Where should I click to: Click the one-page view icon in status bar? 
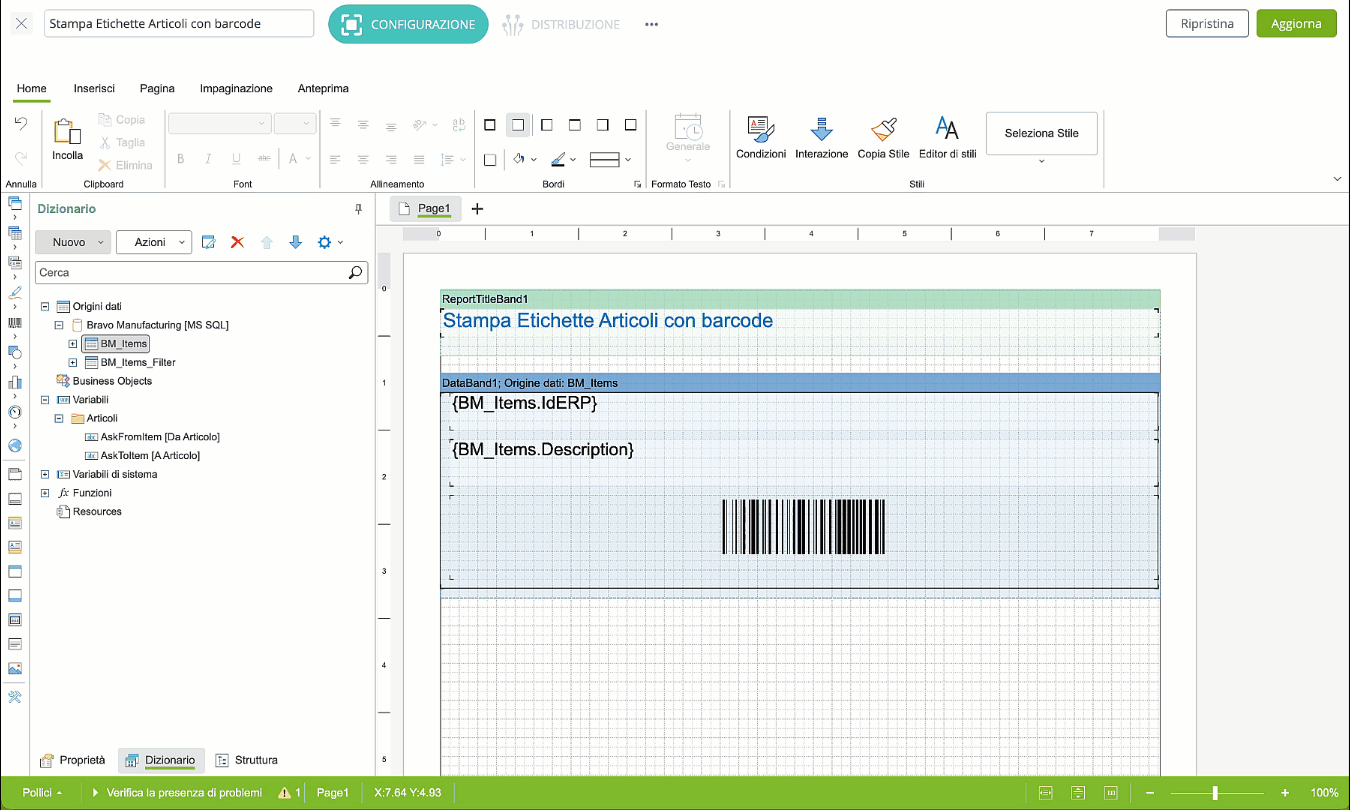(x=1045, y=792)
